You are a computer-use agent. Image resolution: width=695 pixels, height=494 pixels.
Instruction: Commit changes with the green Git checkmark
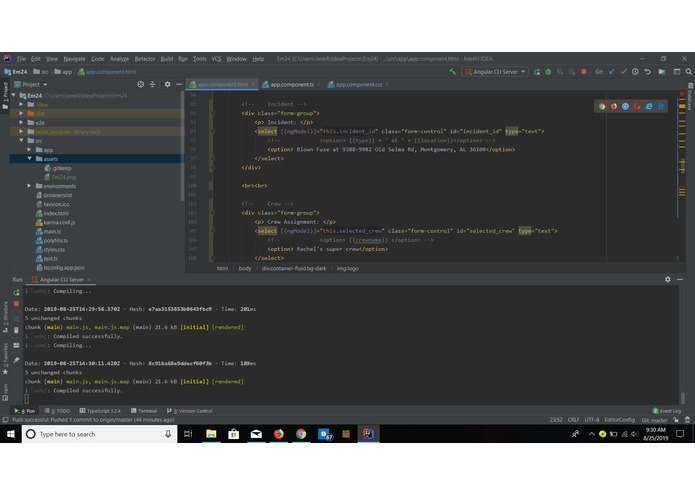[624, 72]
